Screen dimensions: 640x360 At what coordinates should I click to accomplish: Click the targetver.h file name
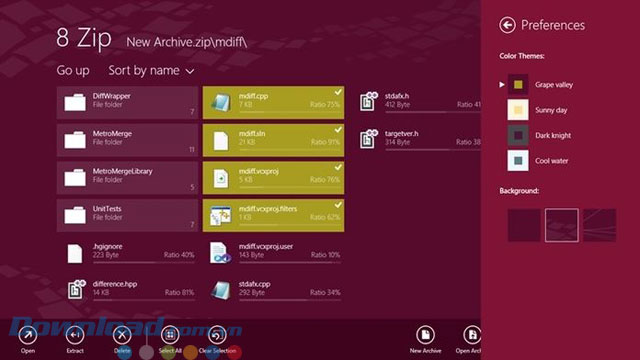[402, 133]
